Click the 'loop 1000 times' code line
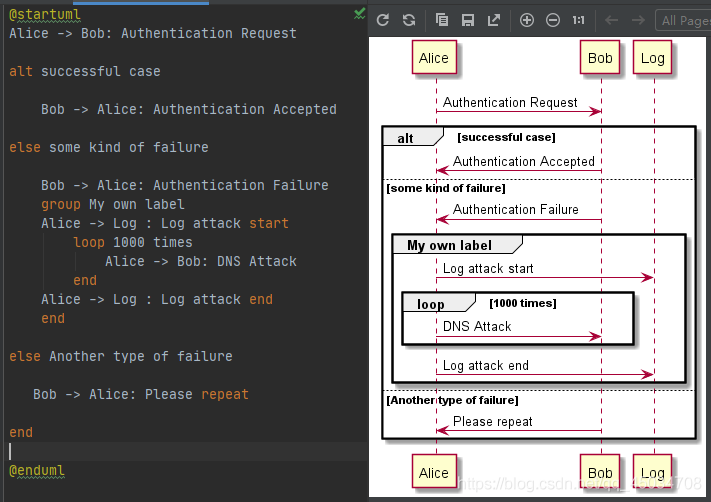 133,242
